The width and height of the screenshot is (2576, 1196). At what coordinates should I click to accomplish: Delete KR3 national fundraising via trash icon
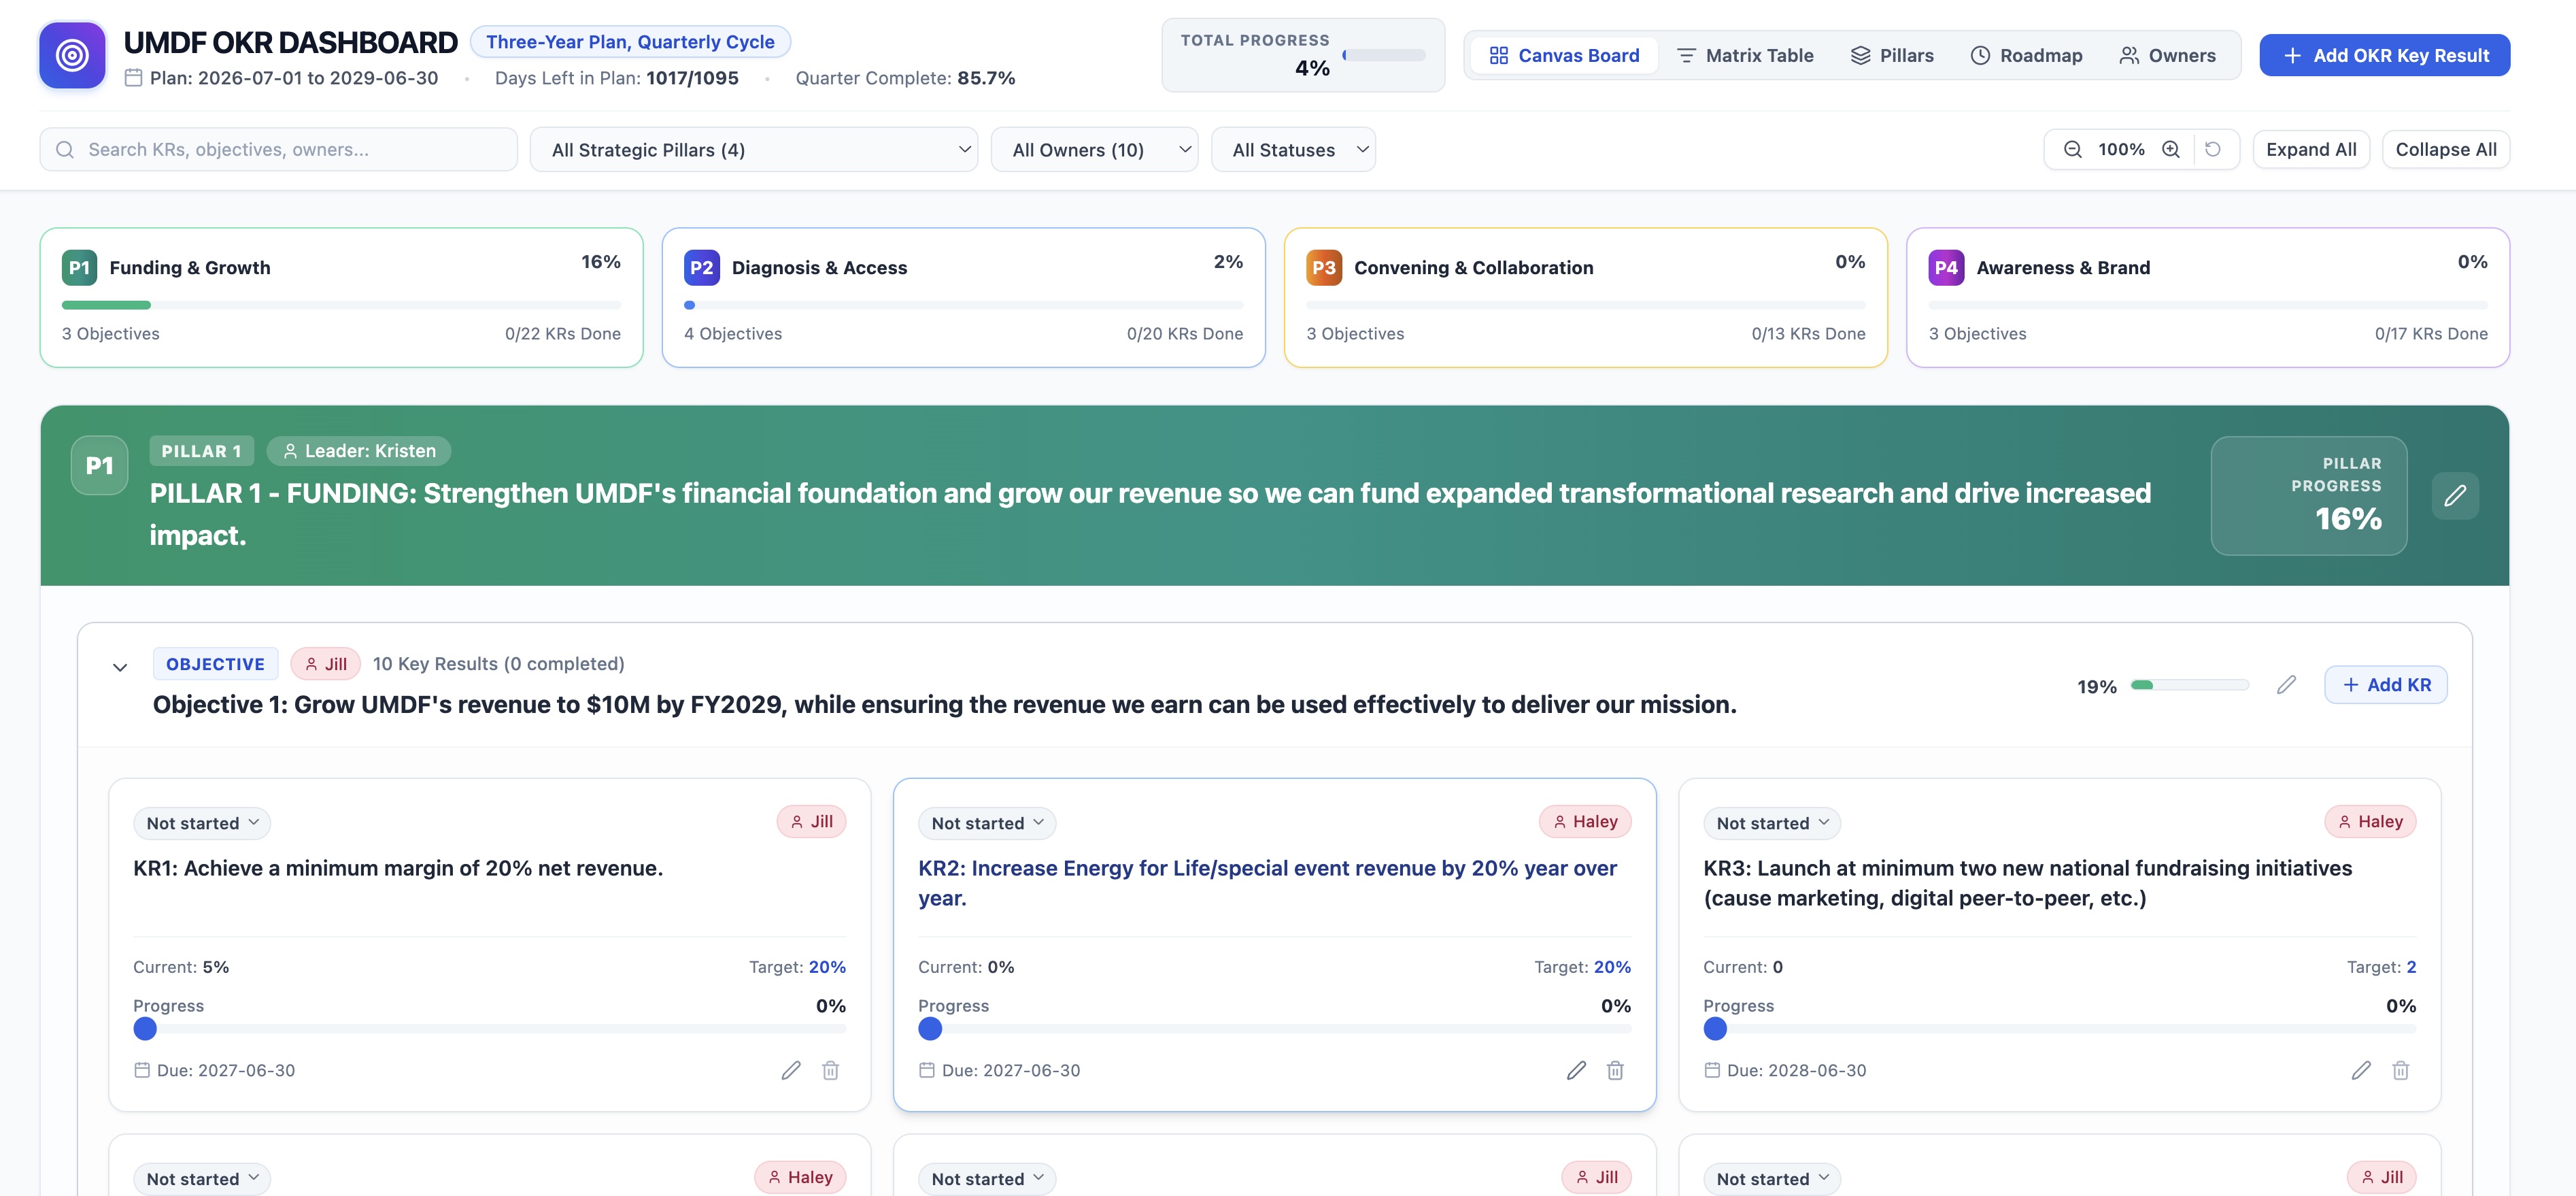pos(2400,1070)
